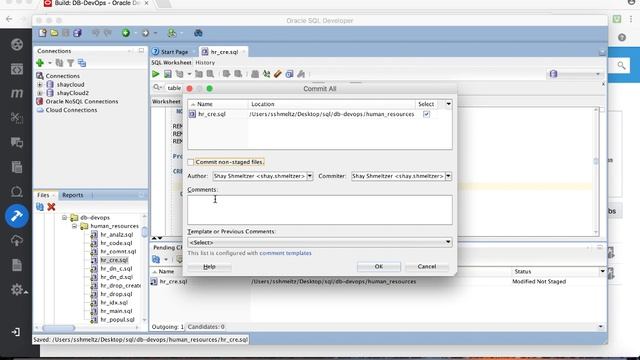The height and width of the screenshot is (360, 640).
Task: Click the Run Statement green play icon
Action: (156, 74)
